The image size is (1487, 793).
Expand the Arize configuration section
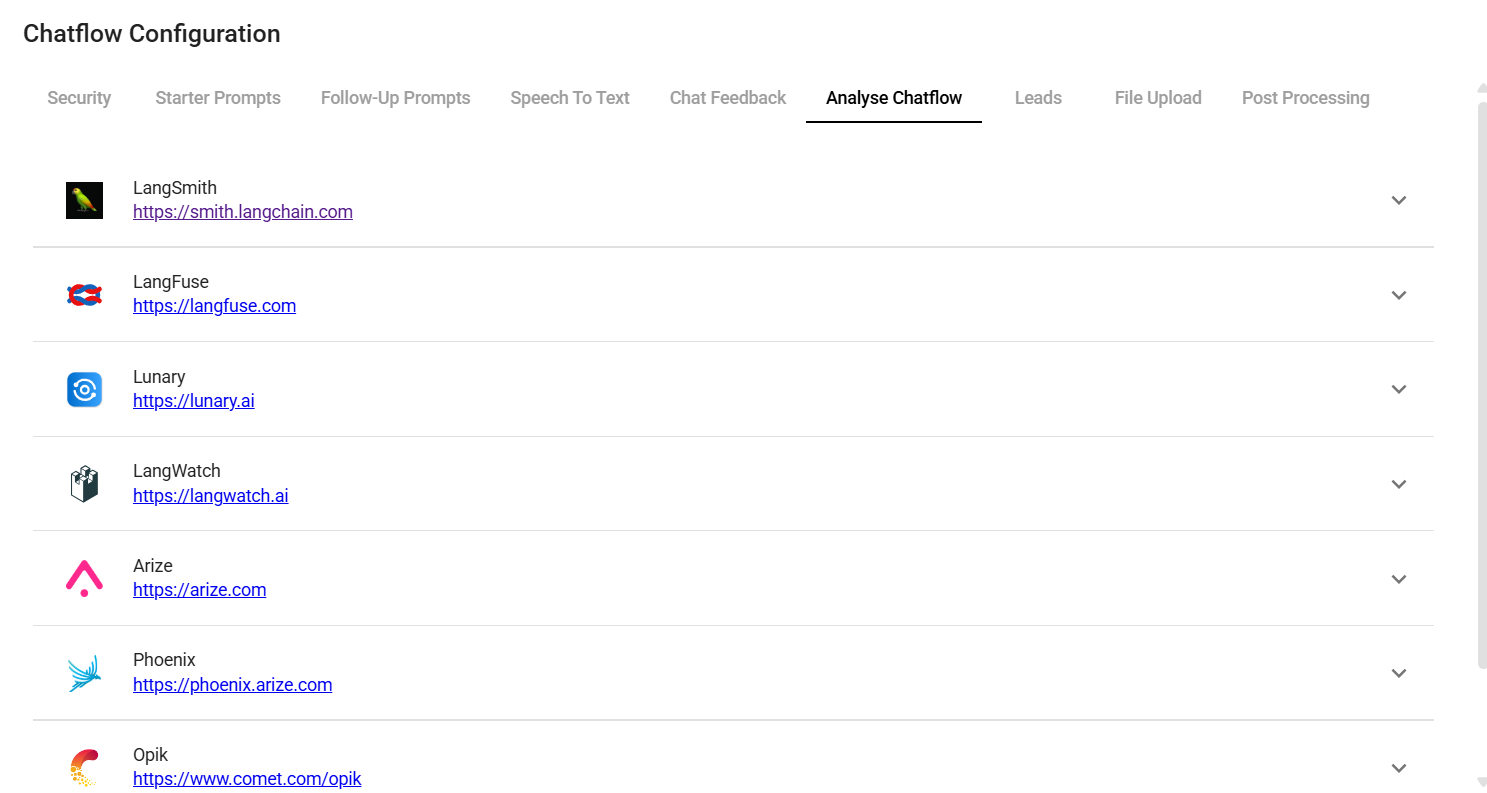coord(1399,578)
